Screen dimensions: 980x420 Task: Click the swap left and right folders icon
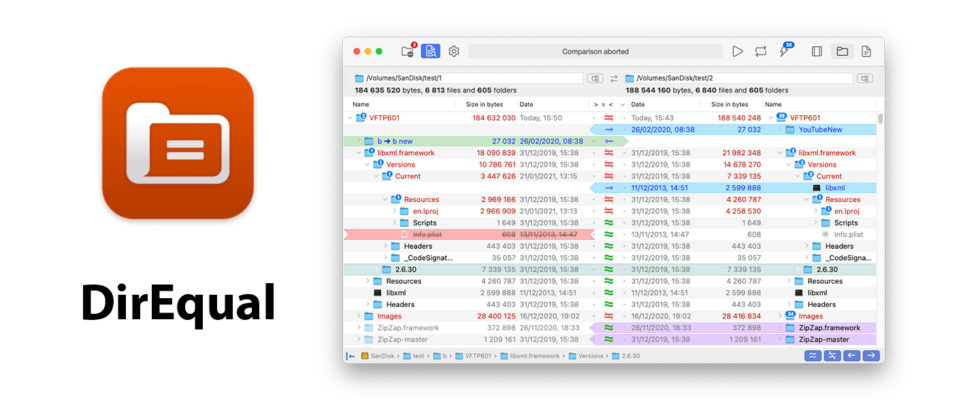pos(614,78)
